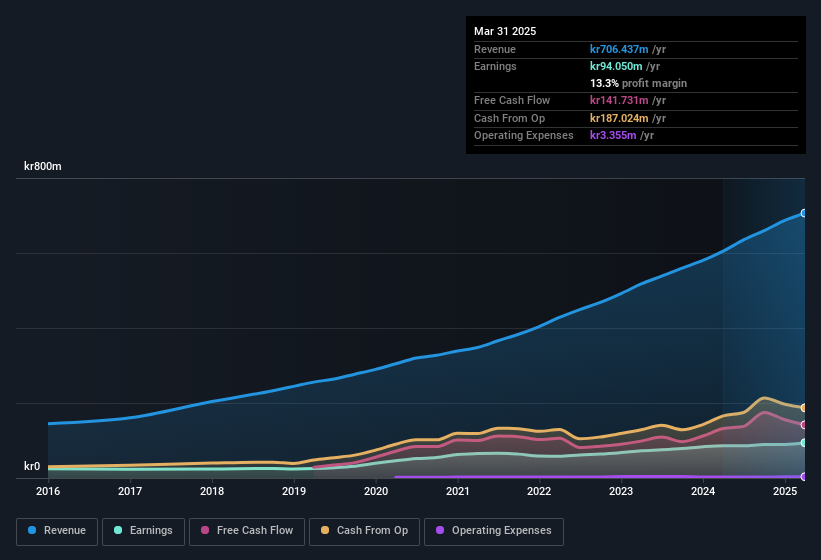
Task: Click the 2016 x-axis label
Action: [x=48, y=491]
